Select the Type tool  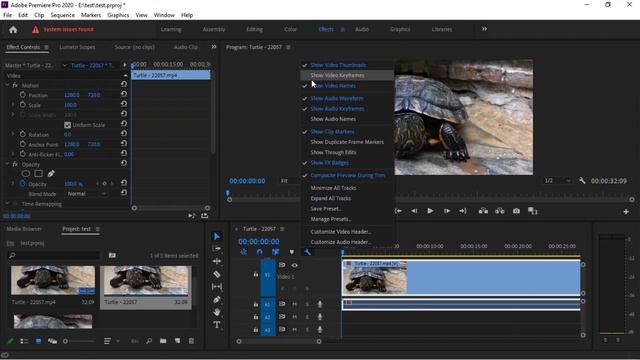tap(217, 325)
